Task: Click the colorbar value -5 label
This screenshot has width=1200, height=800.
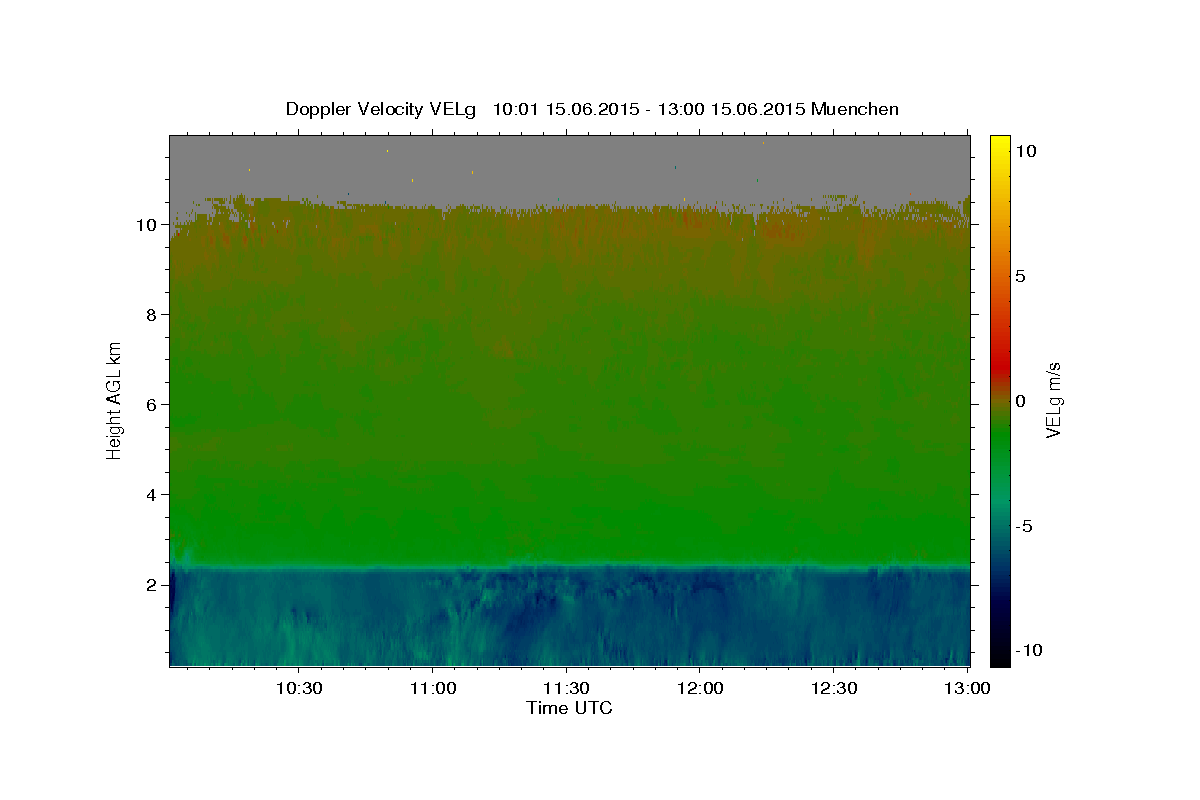Action: pyautogui.click(x=1024, y=526)
